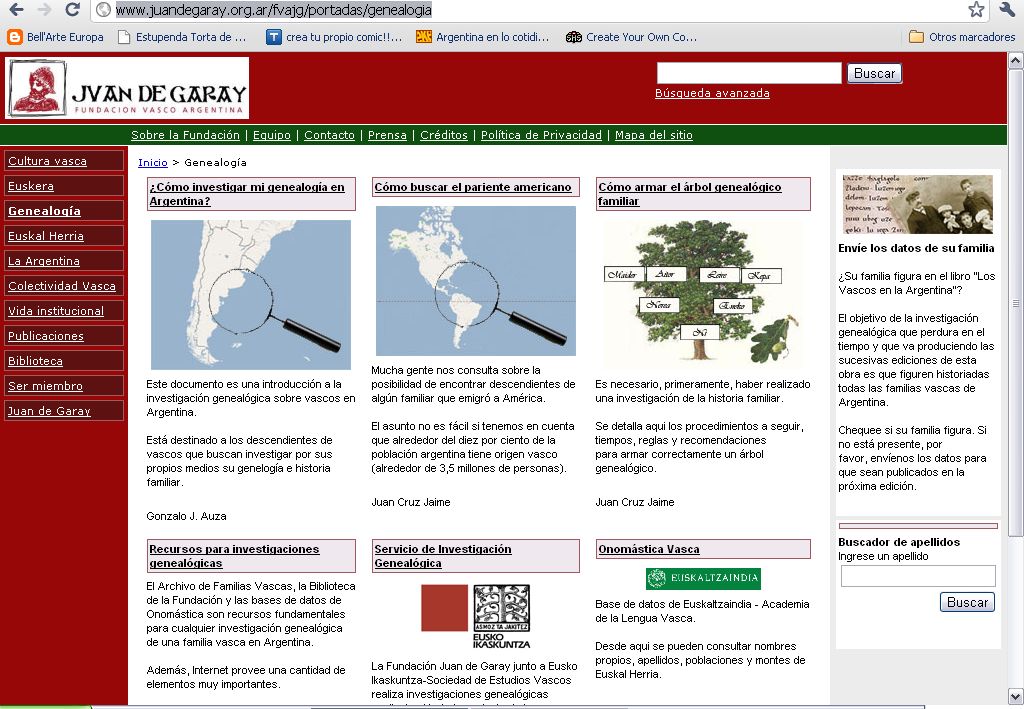This screenshot has height=709, width=1024.
Task: Bookmark this page with the star icon
Action: pyautogui.click(x=976, y=9)
